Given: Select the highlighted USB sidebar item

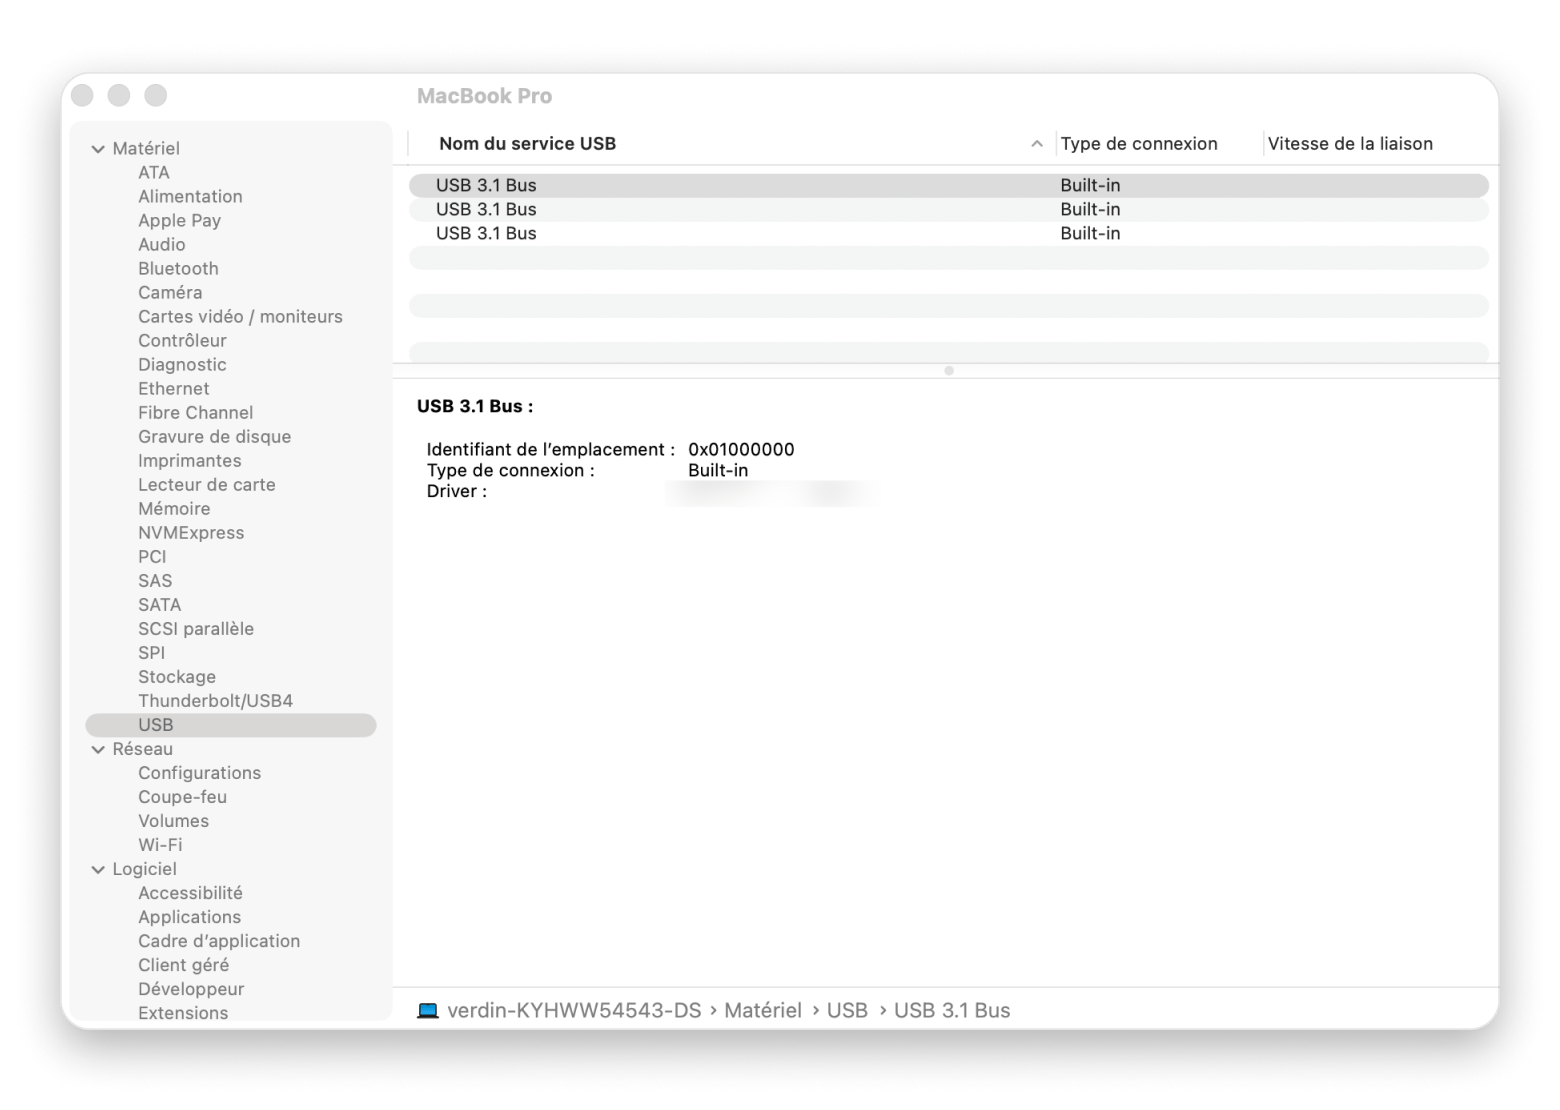Looking at the screenshot, I should (231, 725).
